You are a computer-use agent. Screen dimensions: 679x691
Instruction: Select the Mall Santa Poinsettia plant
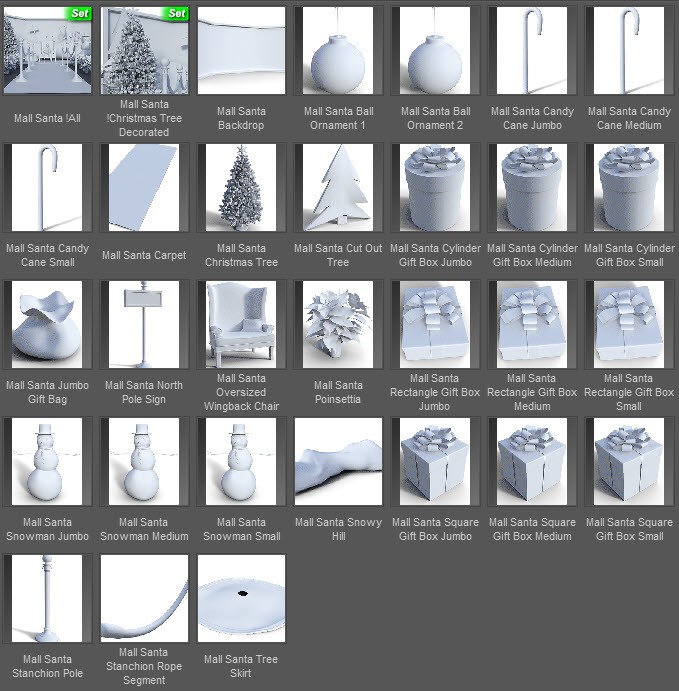(338, 324)
